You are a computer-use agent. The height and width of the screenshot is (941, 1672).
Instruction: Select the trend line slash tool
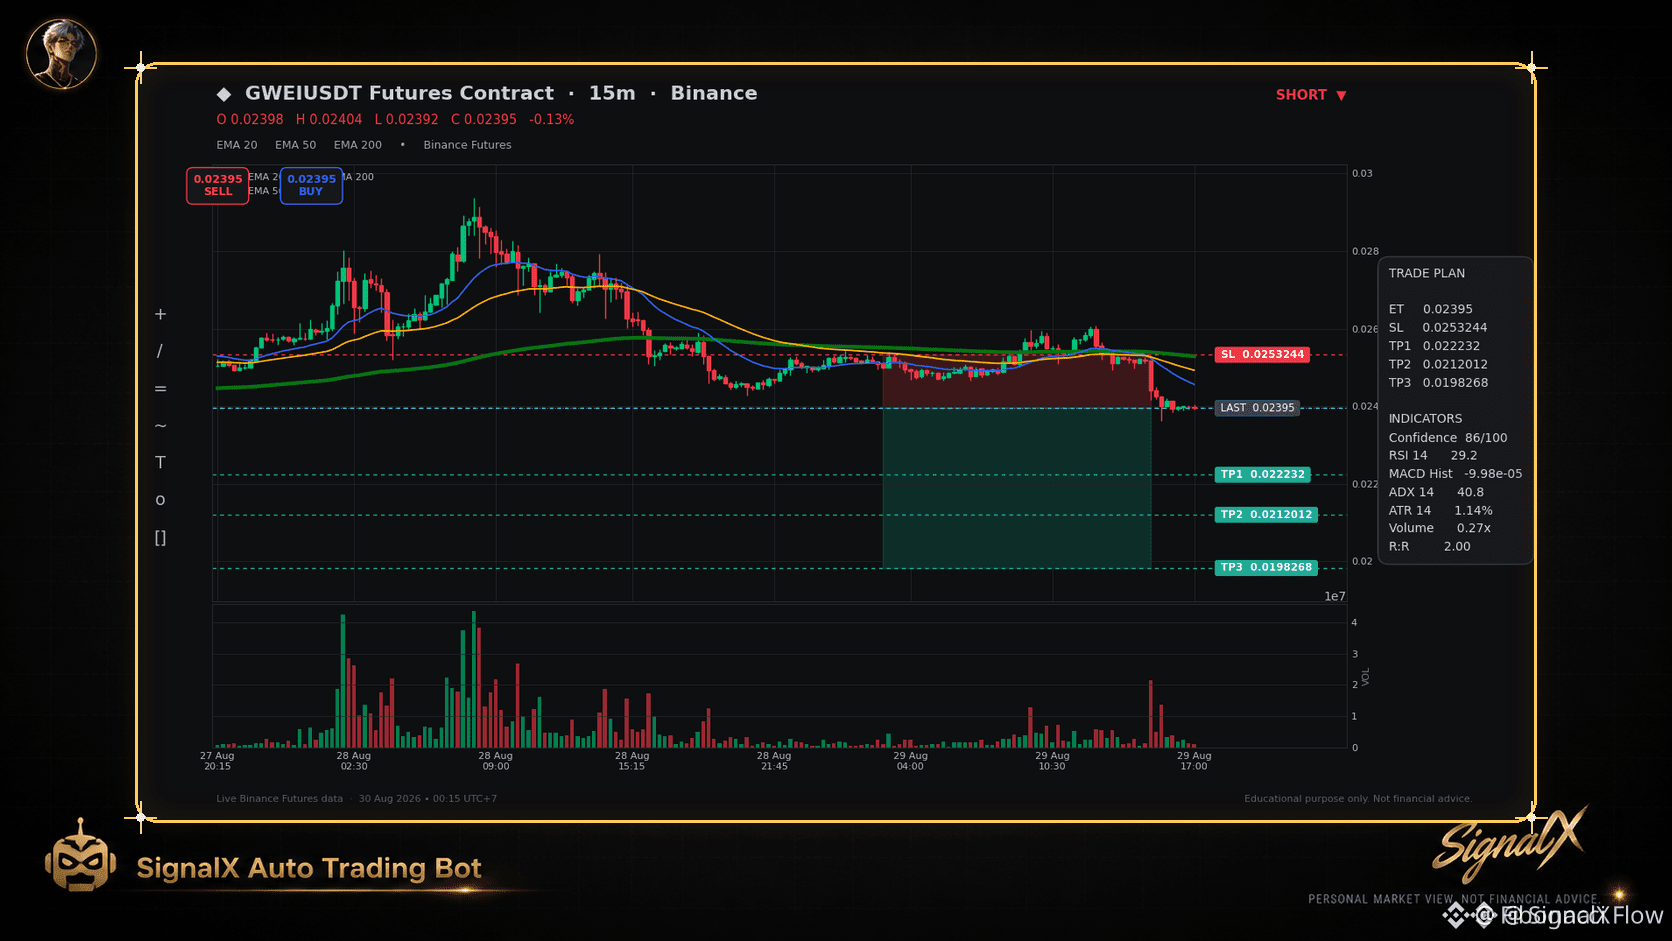(160, 351)
